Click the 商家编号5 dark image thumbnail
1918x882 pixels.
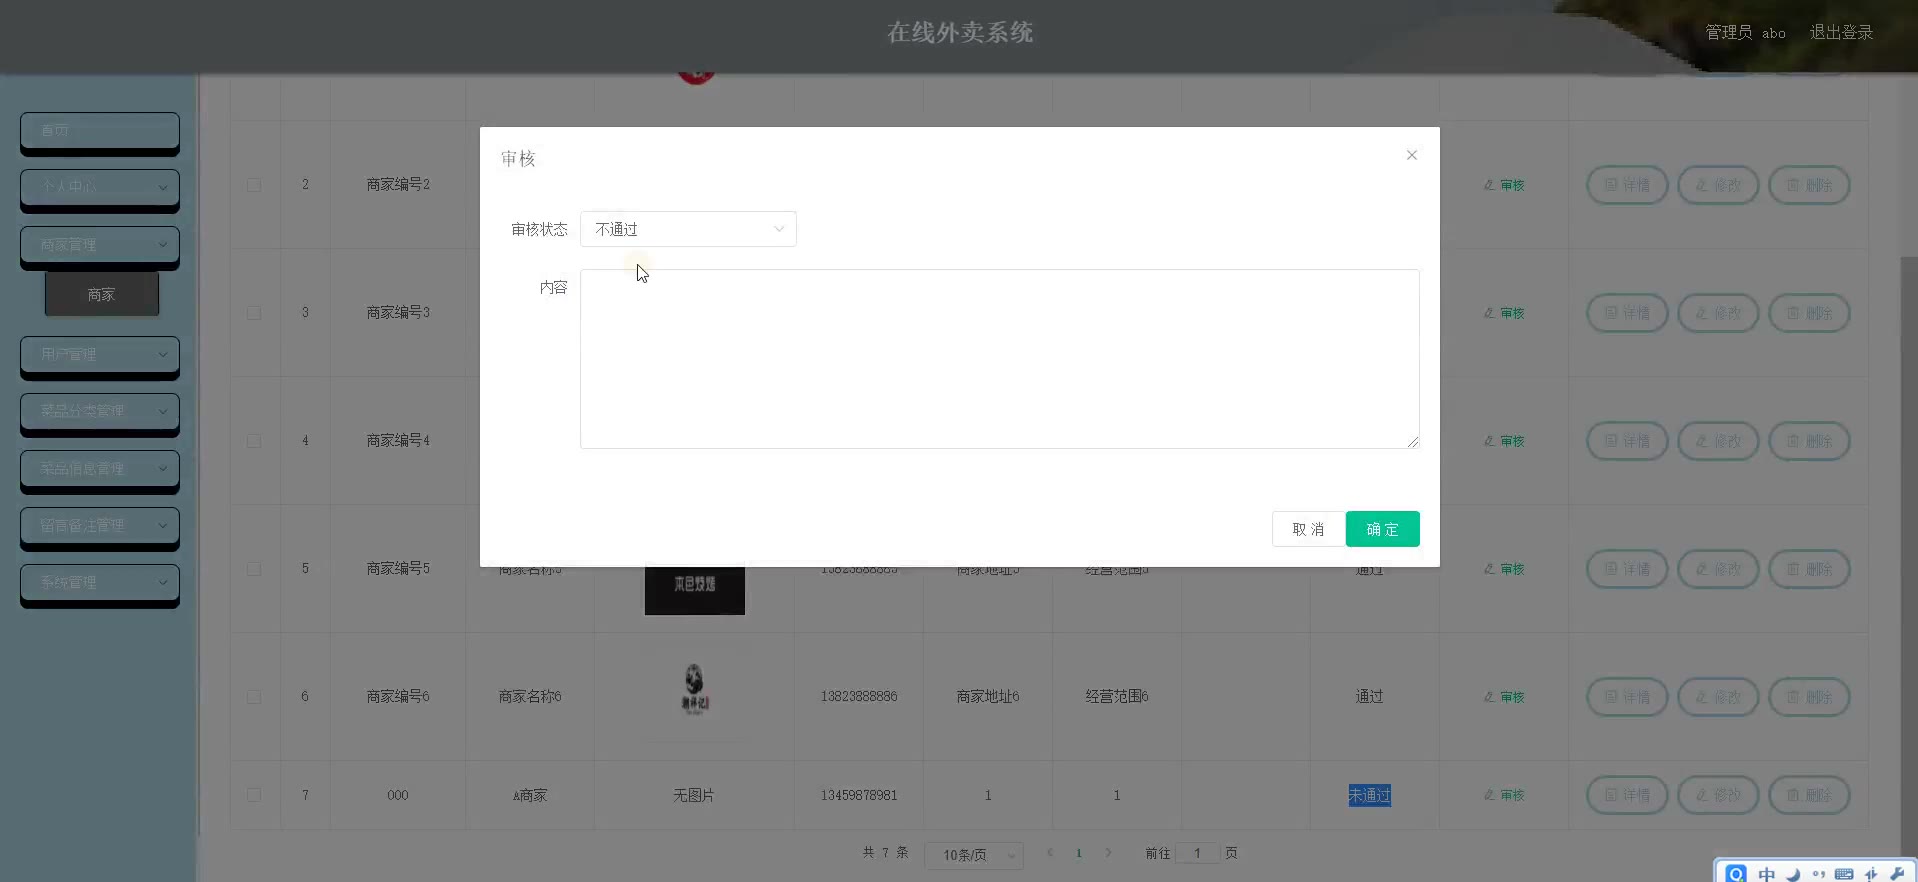(694, 590)
